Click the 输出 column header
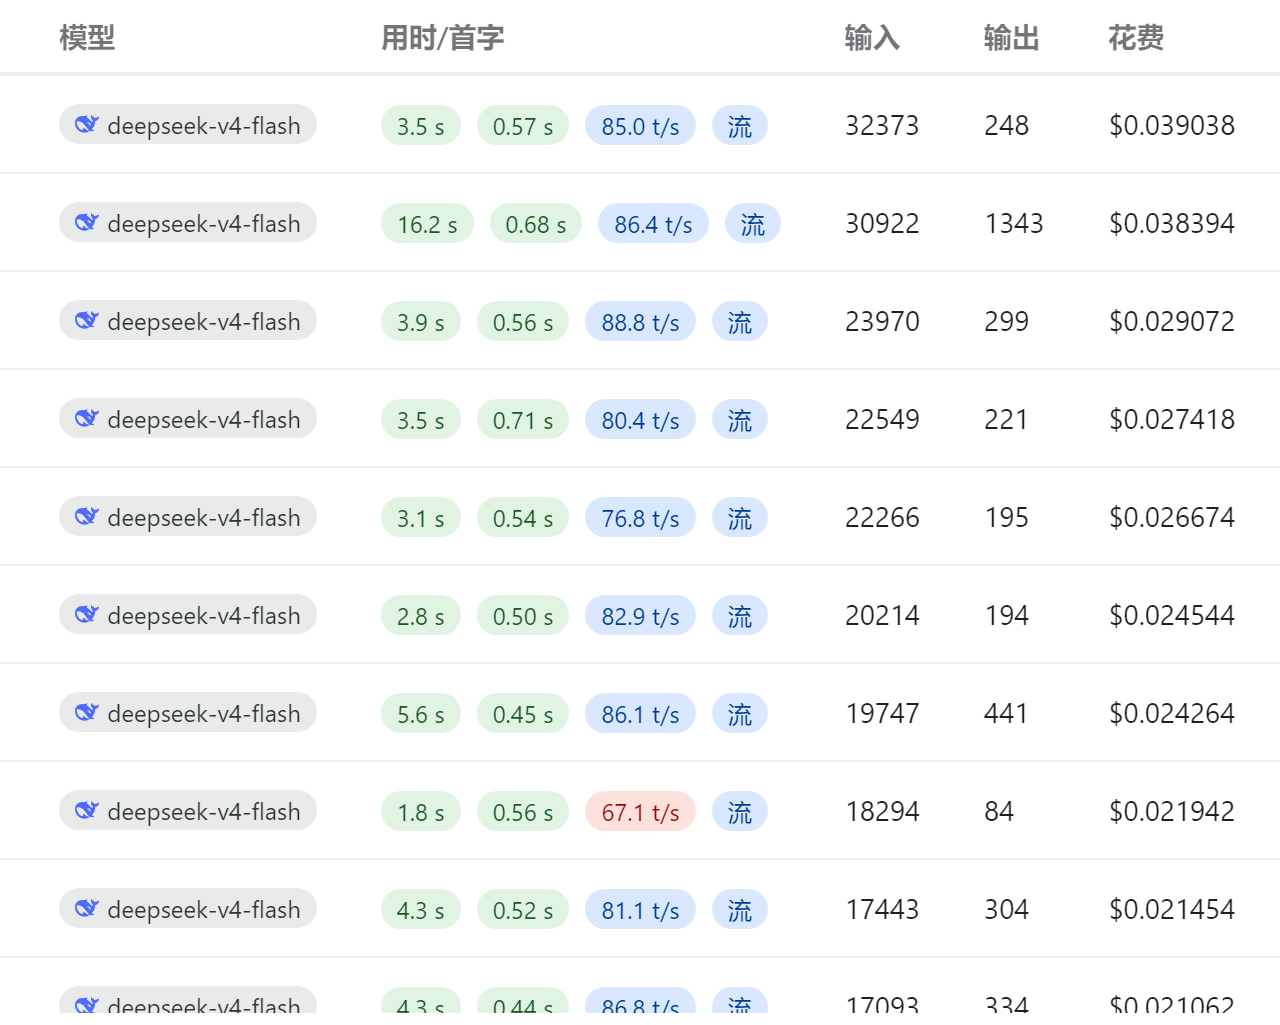 click(1011, 38)
